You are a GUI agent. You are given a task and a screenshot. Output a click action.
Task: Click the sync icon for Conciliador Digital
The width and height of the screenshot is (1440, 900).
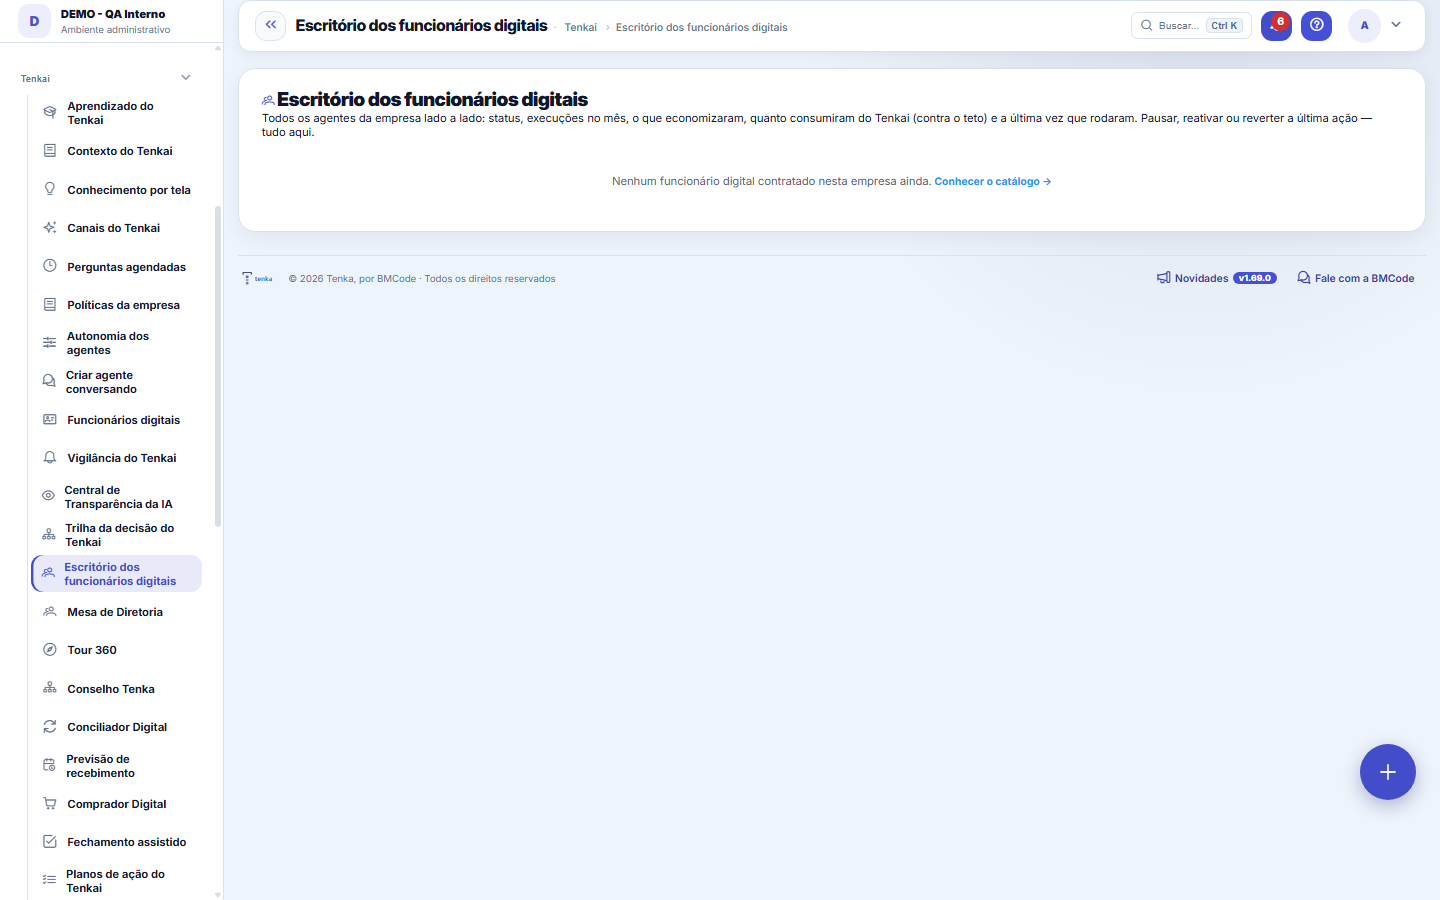(x=49, y=727)
